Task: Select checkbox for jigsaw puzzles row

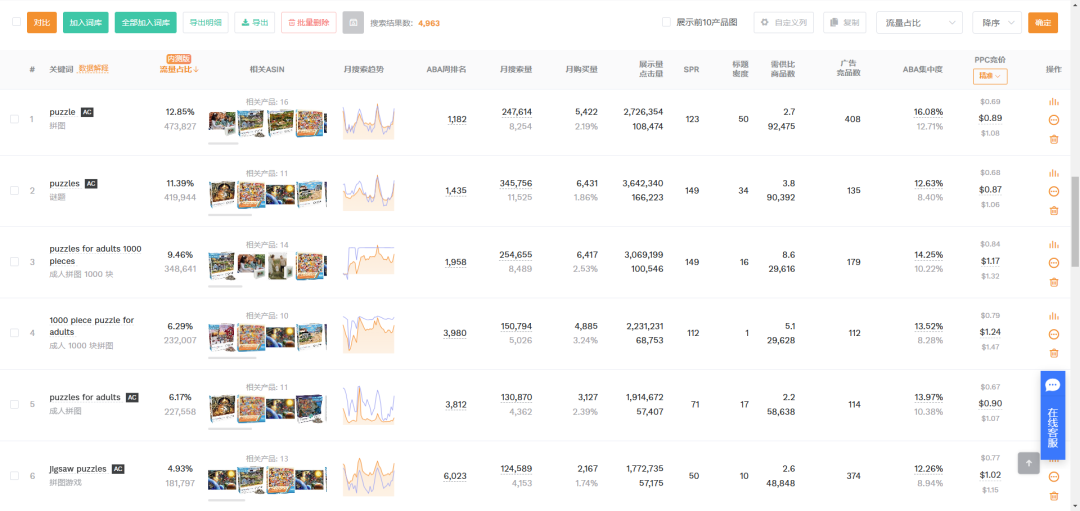Action: click(14, 476)
